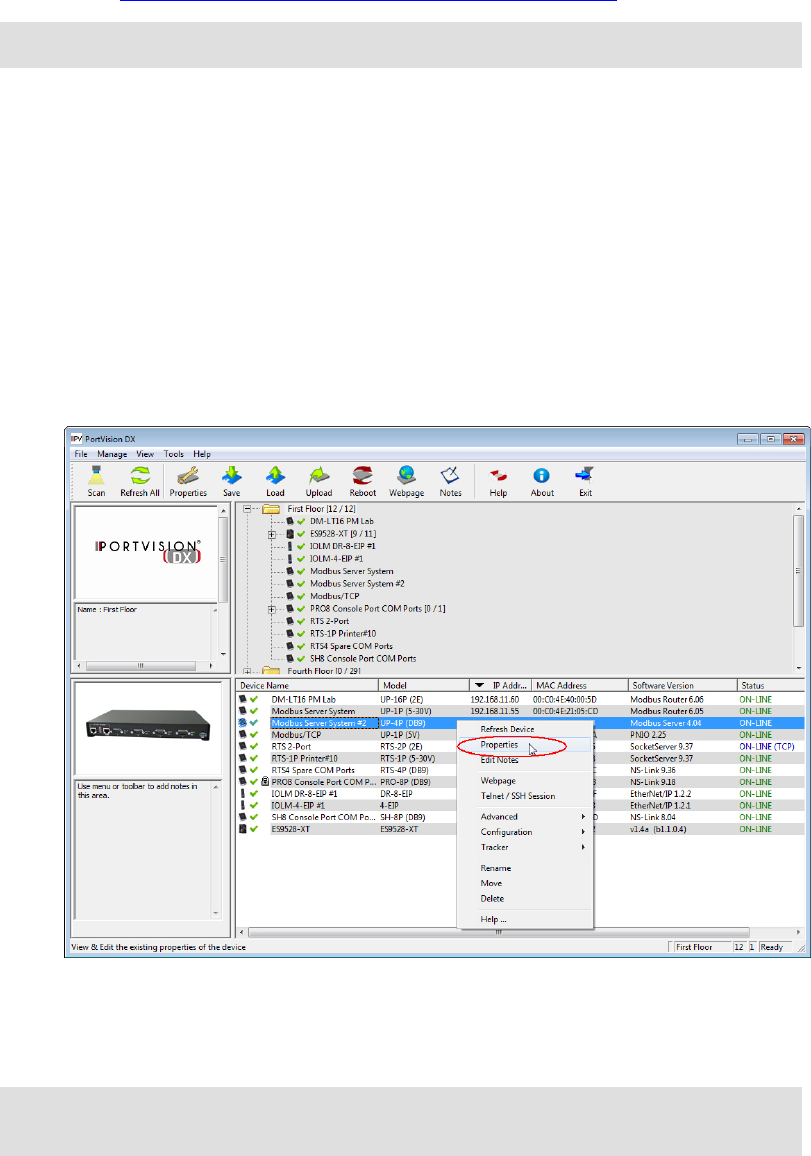
Task: Select Modbus/TCP in the tree
Action: coord(335,596)
